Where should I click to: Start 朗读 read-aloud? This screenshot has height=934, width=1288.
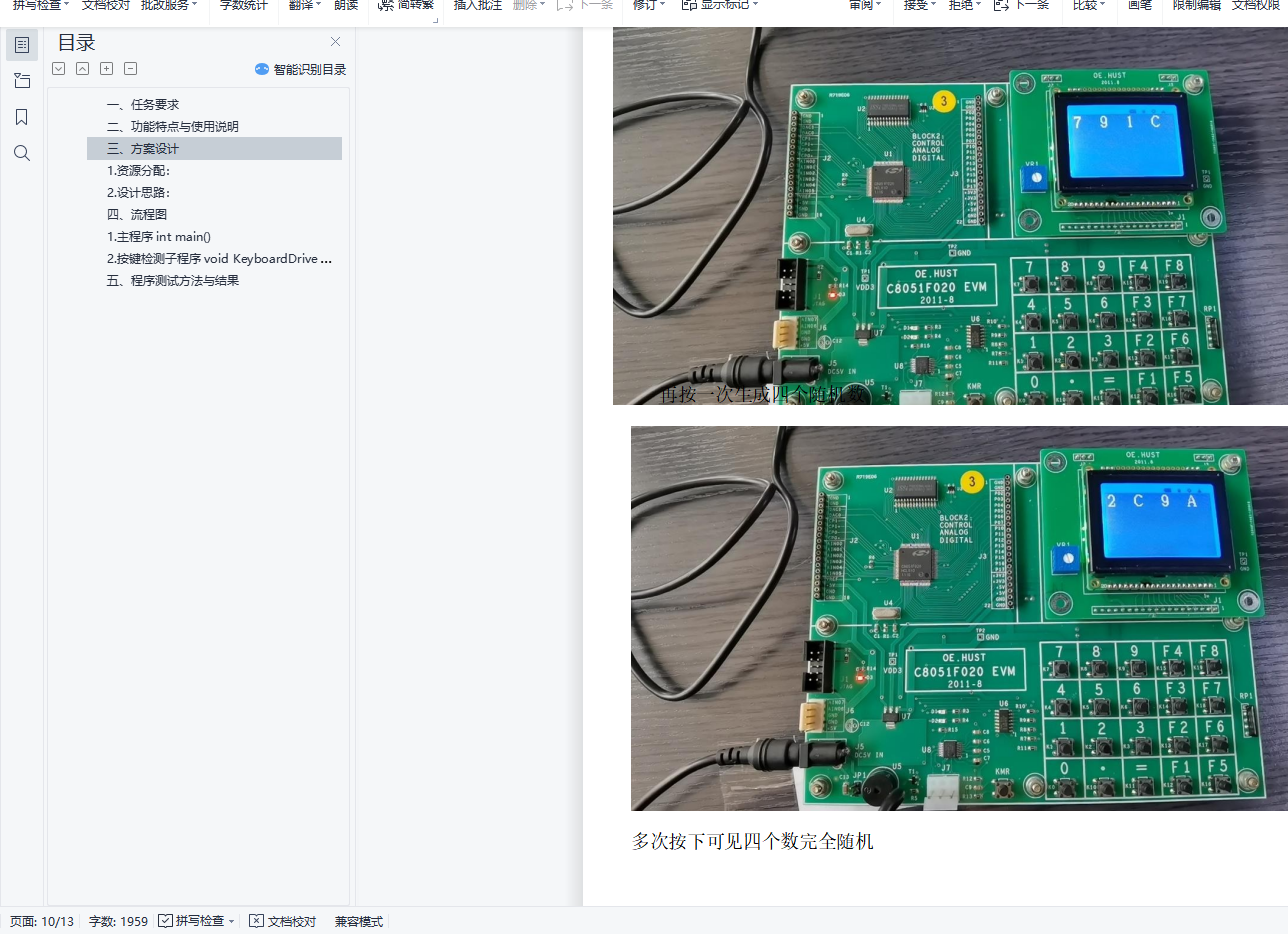(346, 5)
